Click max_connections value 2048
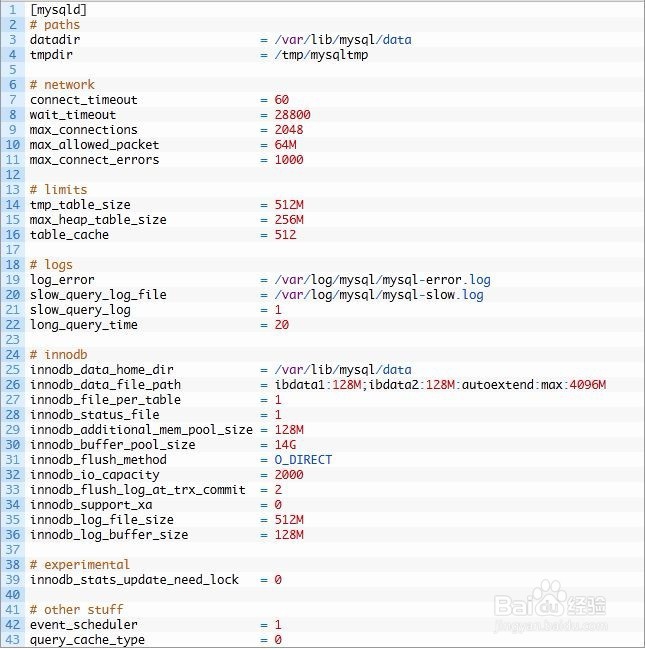The image size is (645, 649). click(289, 130)
